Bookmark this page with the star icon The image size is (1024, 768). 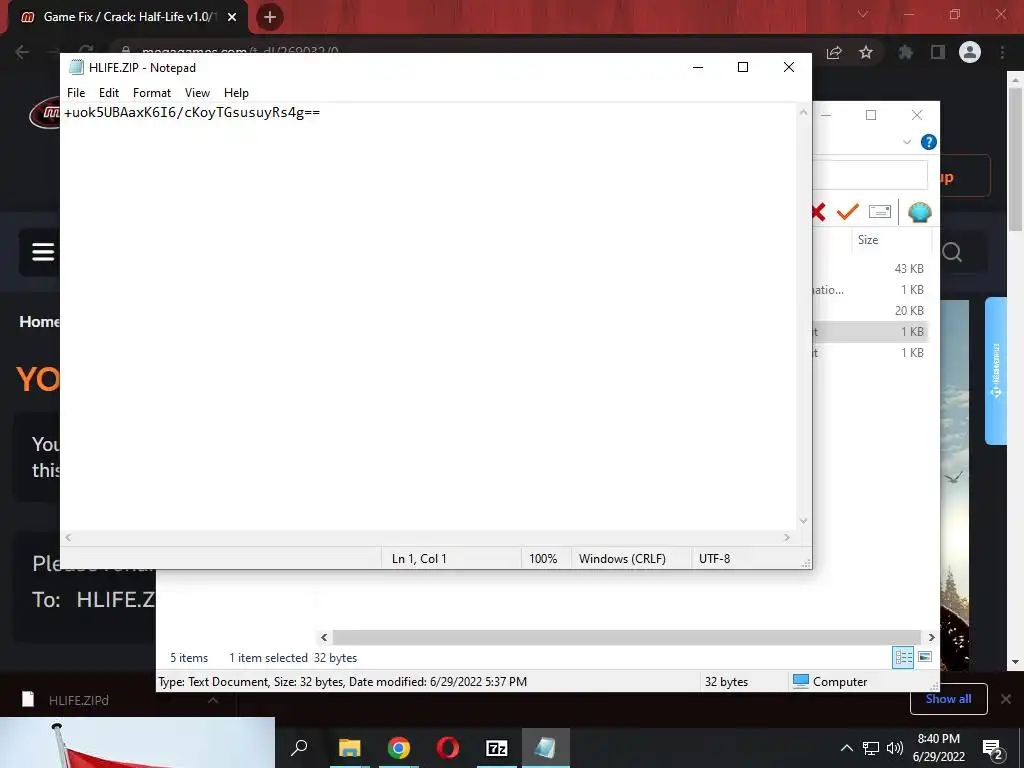click(x=866, y=52)
